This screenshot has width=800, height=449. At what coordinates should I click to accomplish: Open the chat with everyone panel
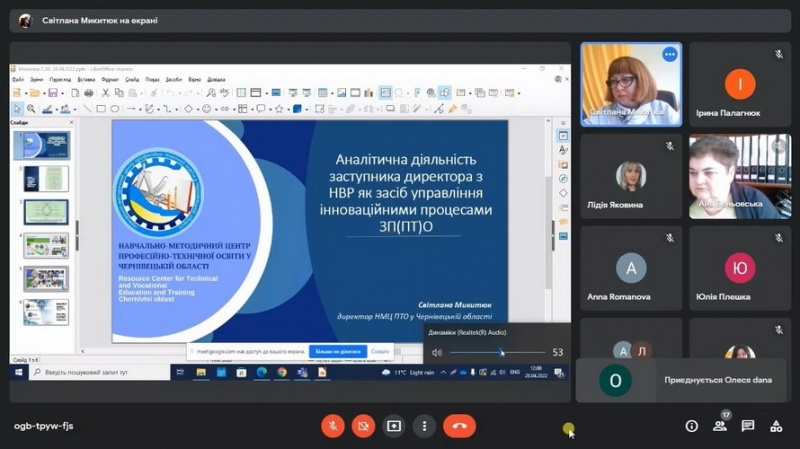click(748, 426)
